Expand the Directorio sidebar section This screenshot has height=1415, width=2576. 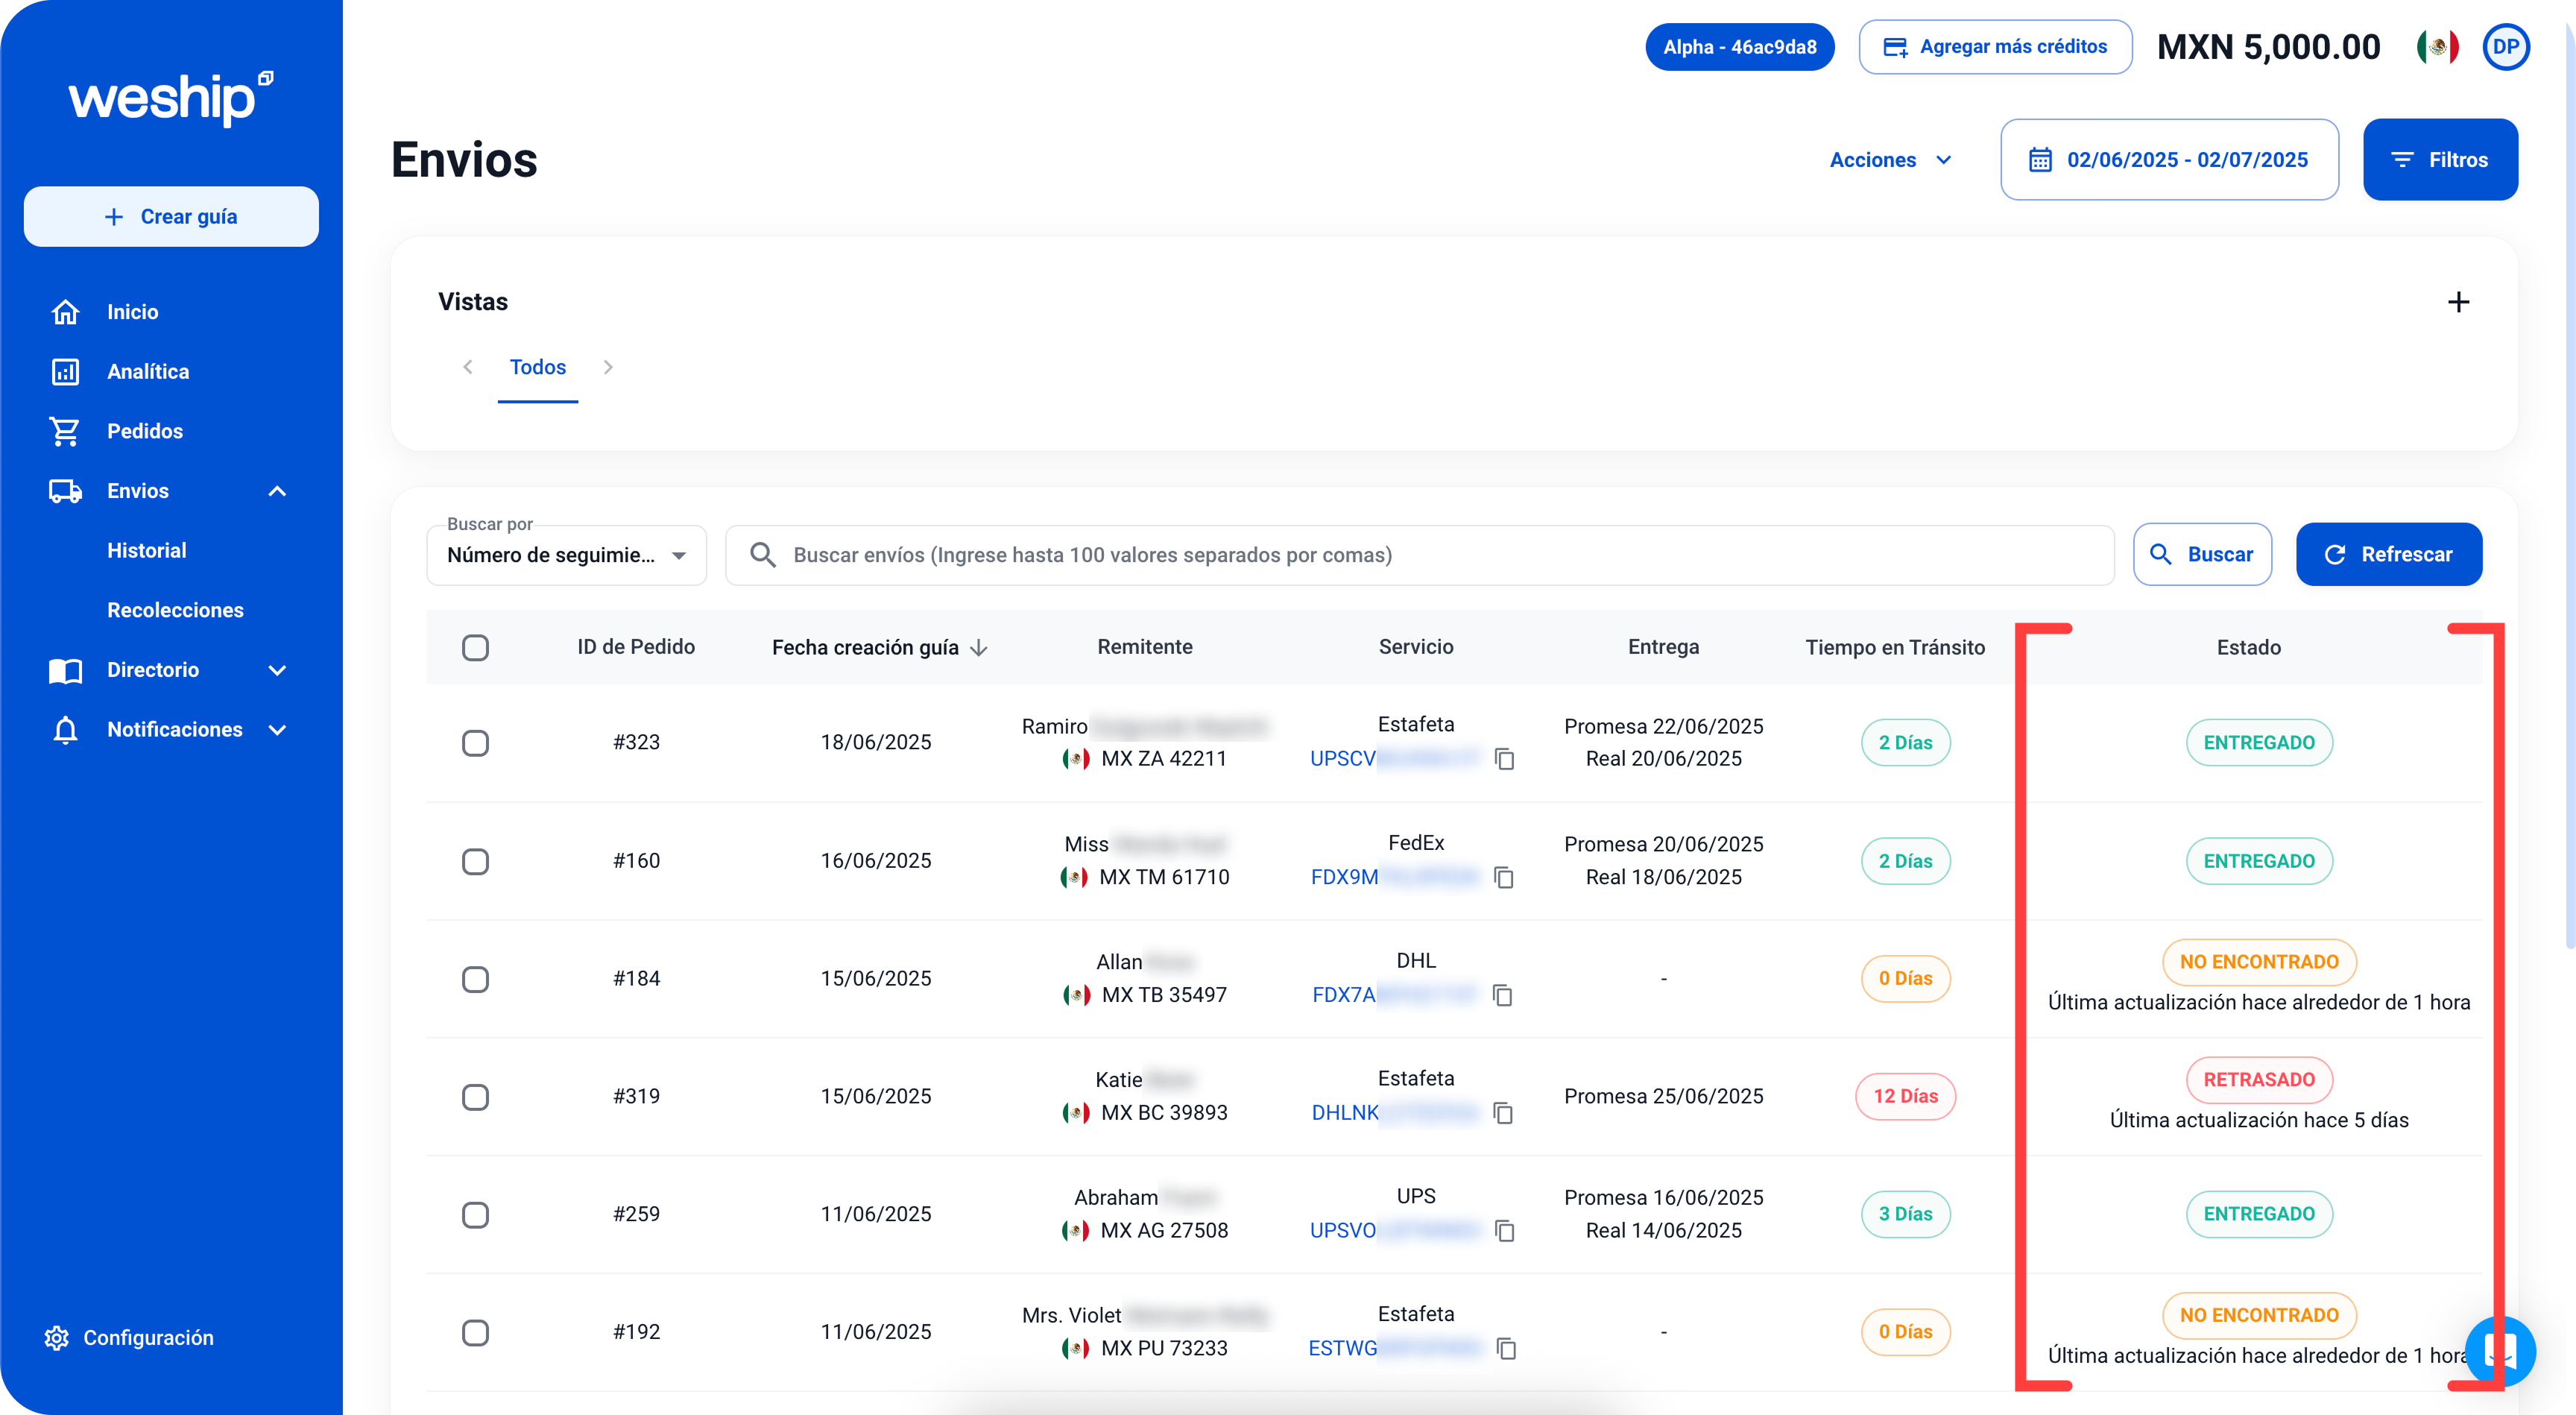[x=277, y=670]
